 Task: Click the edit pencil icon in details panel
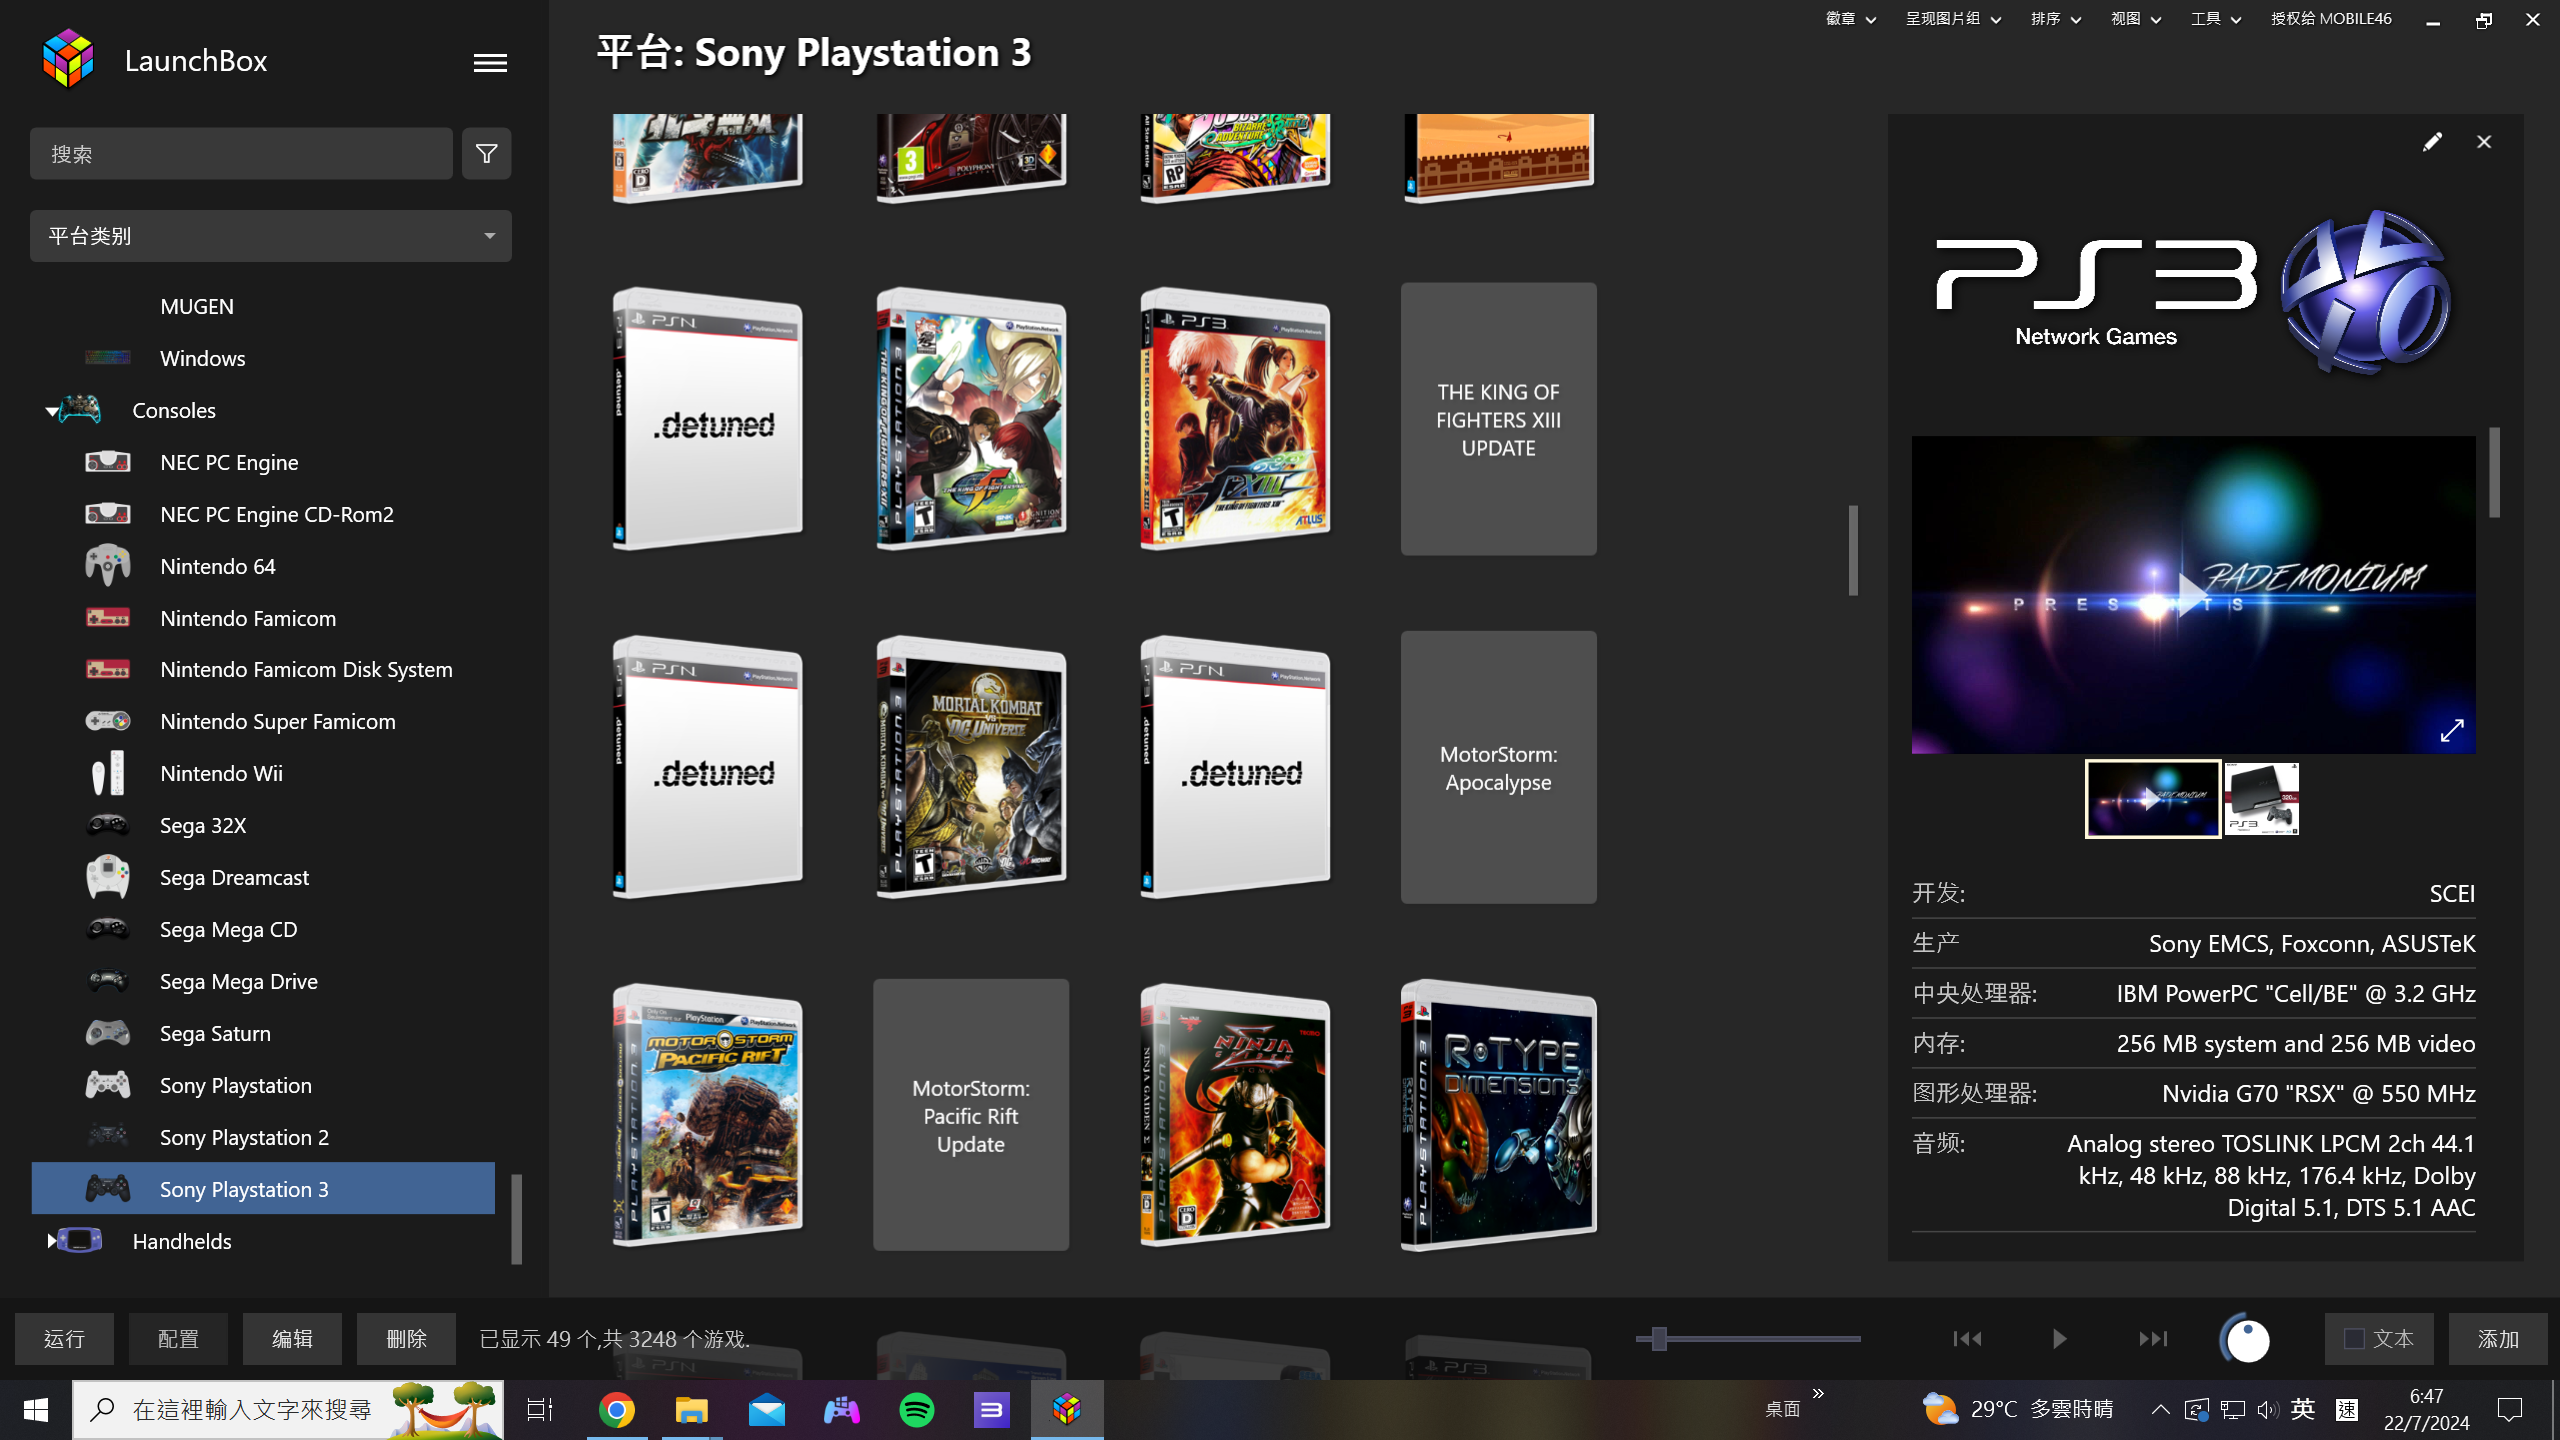(x=2432, y=142)
